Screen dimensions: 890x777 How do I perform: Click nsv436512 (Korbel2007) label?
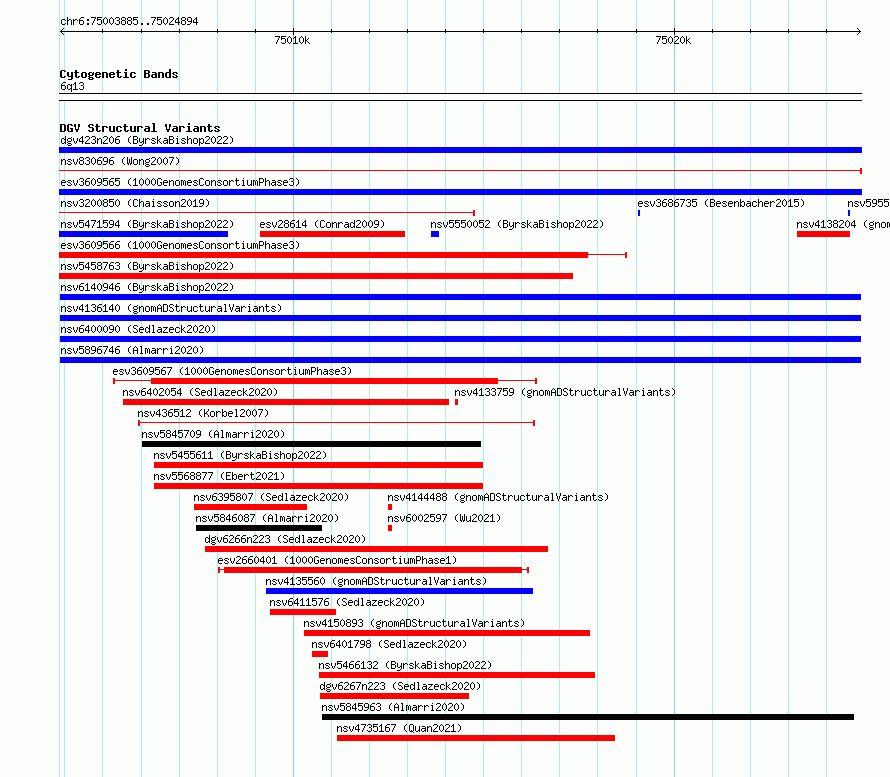[x=203, y=413]
